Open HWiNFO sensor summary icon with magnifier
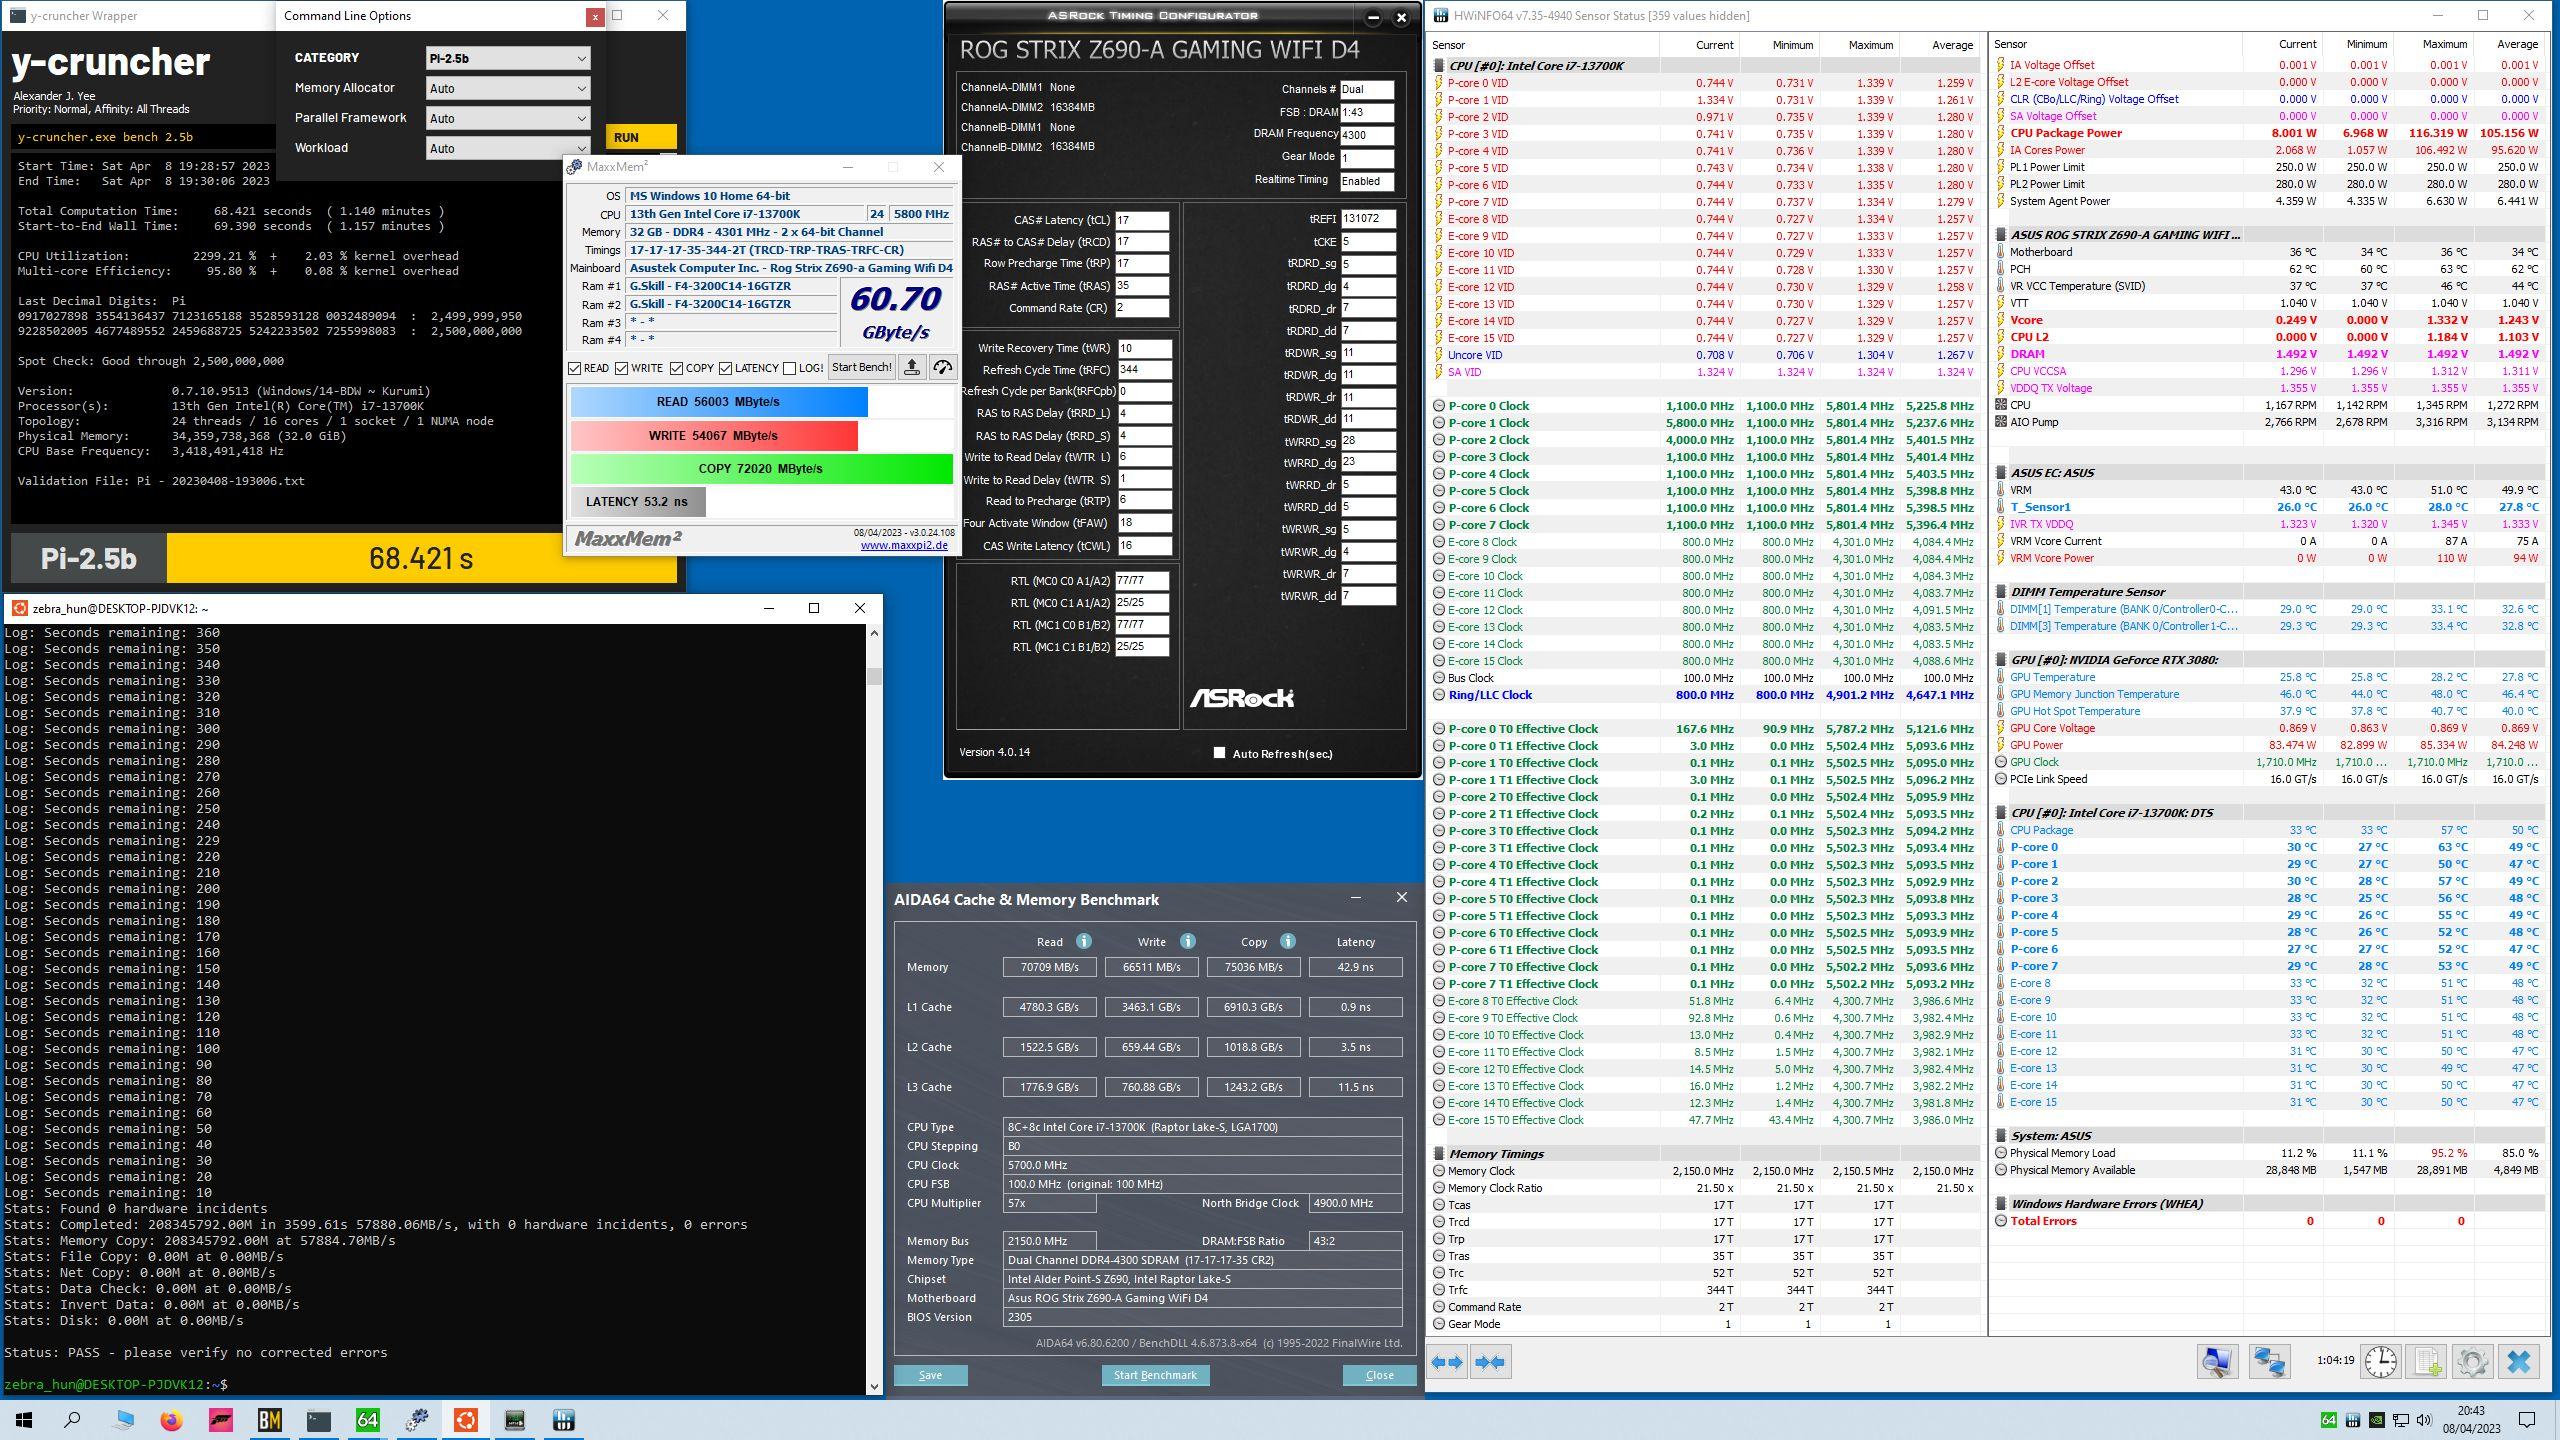This screenshot has width=2560, height=1440. pyautogui.click(x=2216, y=1361)
